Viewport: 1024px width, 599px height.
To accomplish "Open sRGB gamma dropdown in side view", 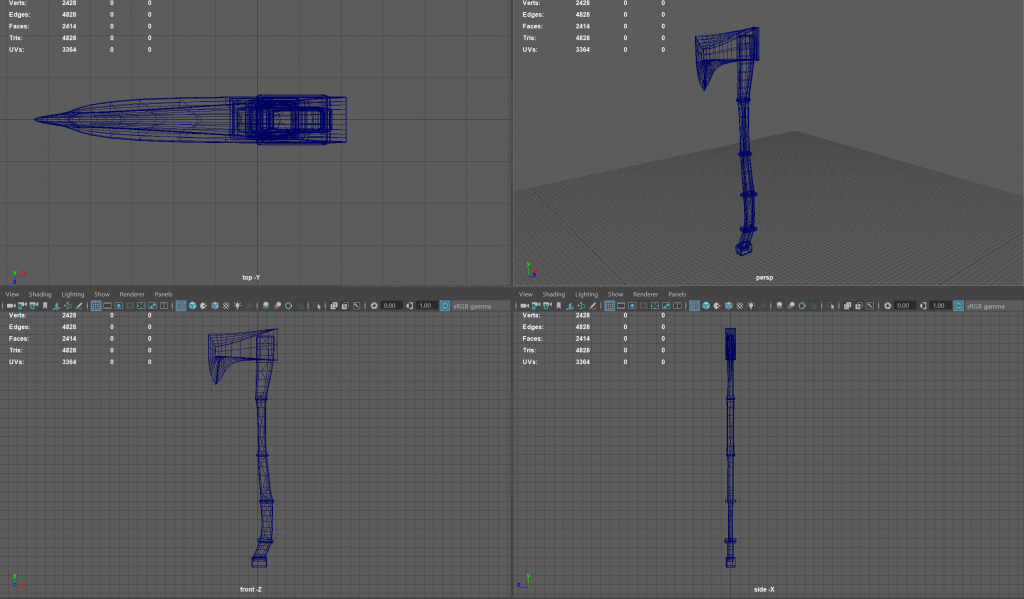I will 990,306.
